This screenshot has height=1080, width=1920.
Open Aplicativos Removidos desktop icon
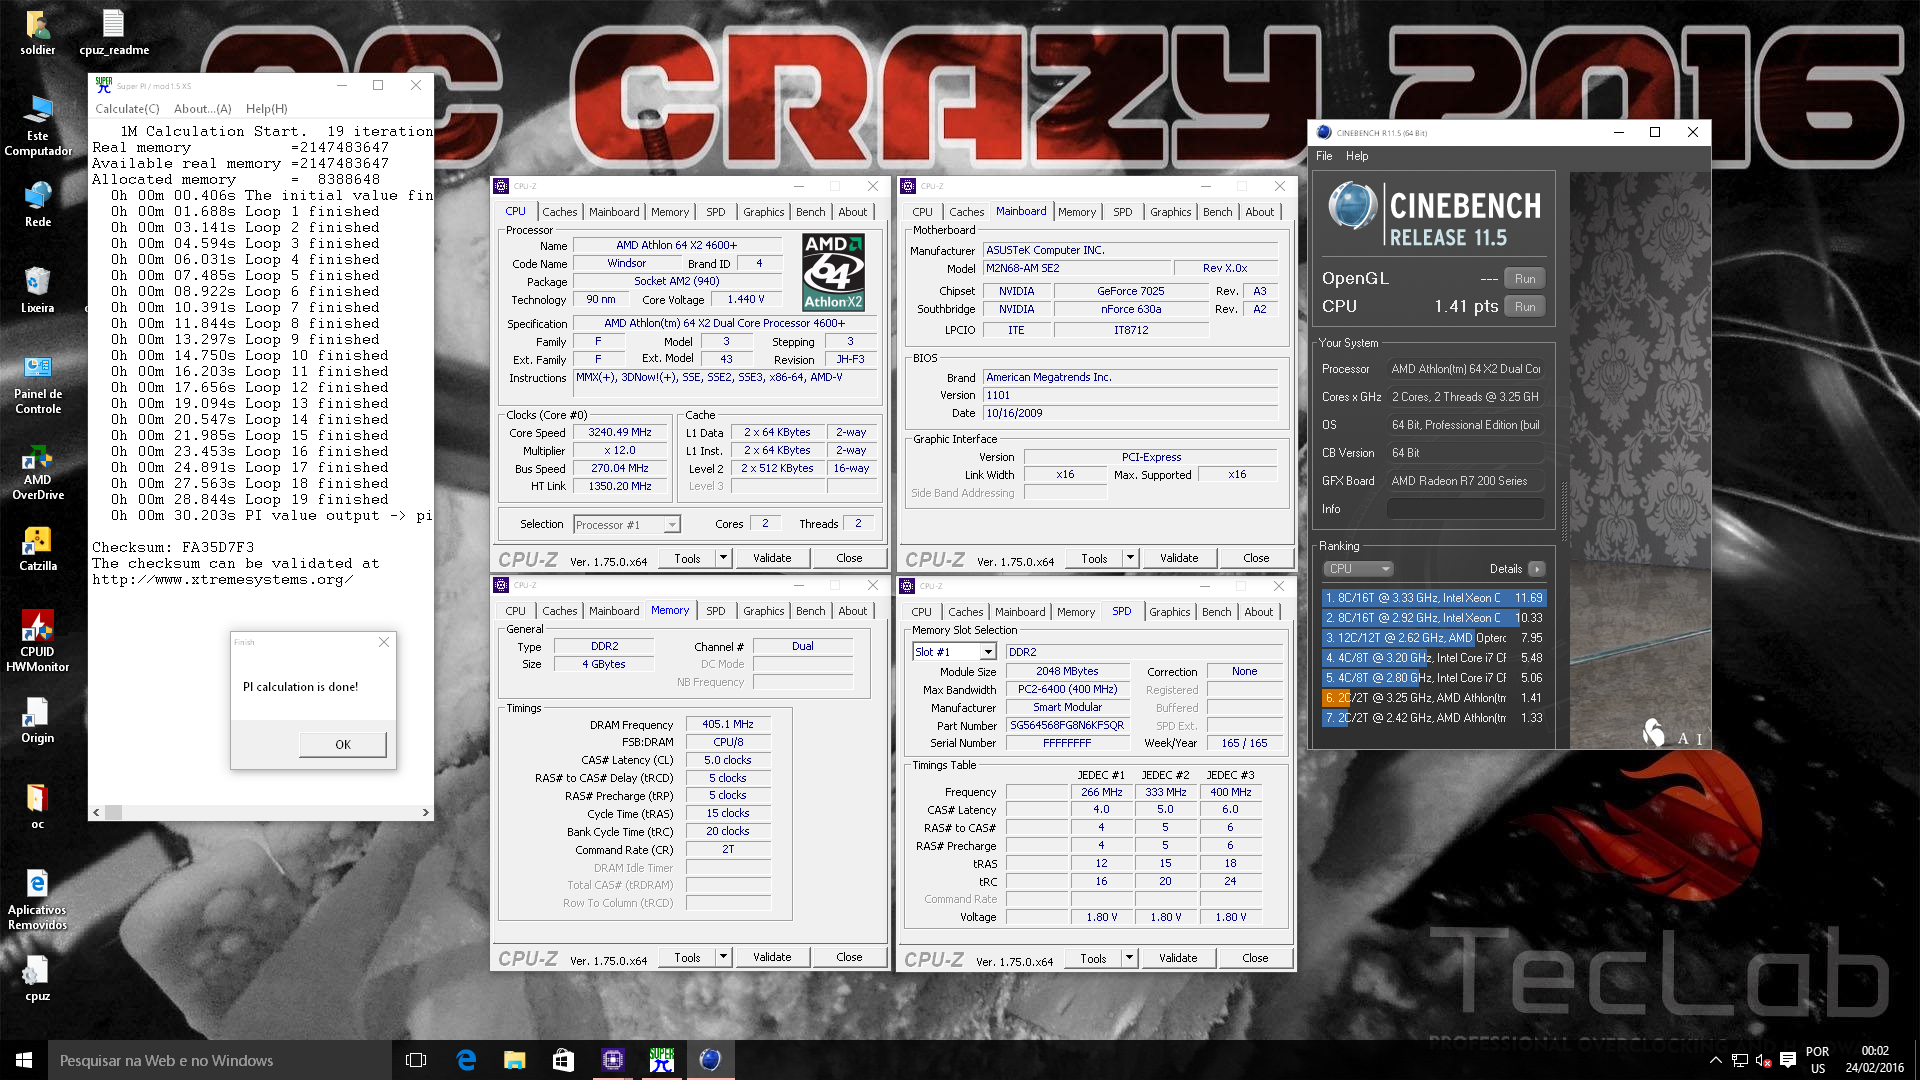point(37,898)
